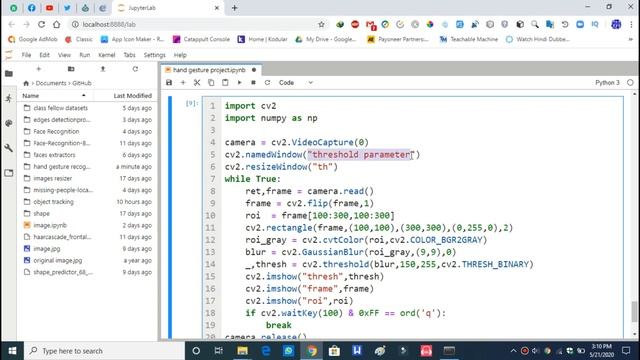Open the Settings menu
The height and width of the screenshot is (360, 640).
click(154, 55)
